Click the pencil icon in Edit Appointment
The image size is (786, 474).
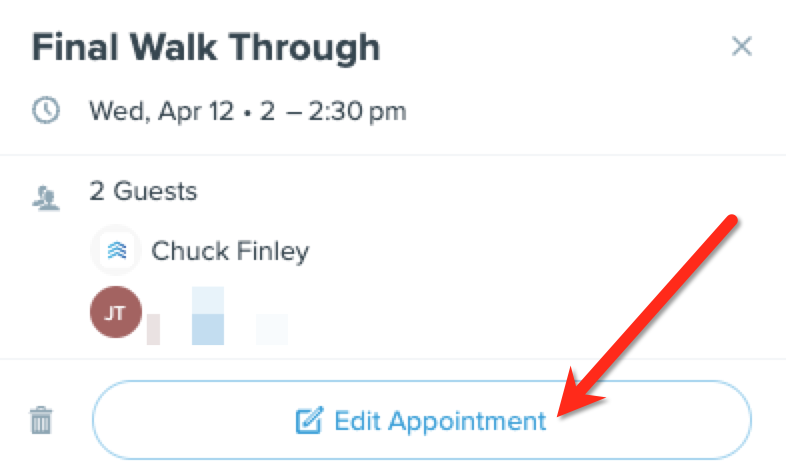pos(309,420)
